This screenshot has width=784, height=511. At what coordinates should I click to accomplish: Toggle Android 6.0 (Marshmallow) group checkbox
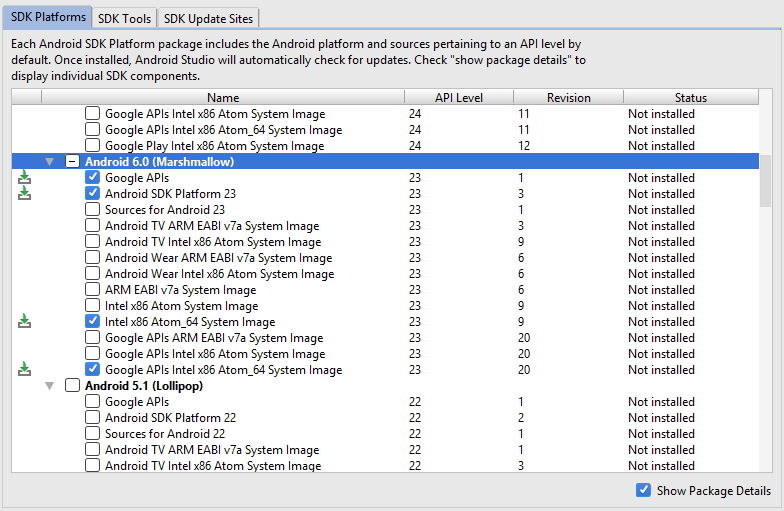(x=72, y=162)
